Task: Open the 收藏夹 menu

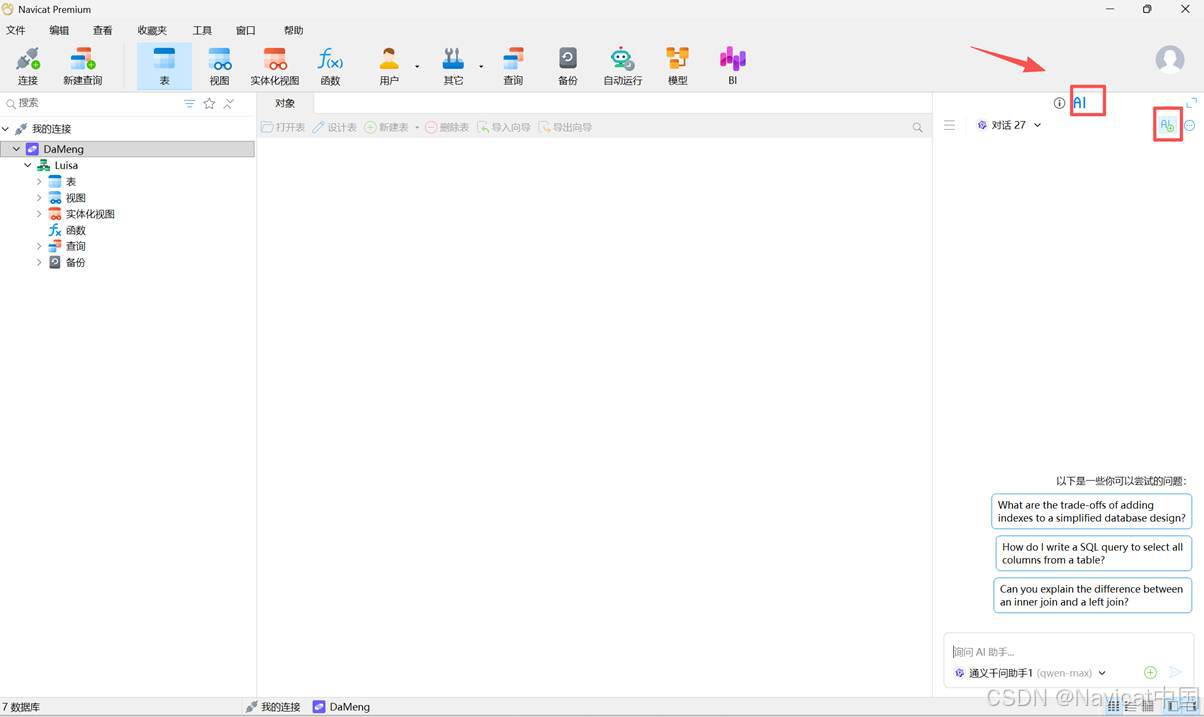Action: pyautogui.click(x=152, y=31)
